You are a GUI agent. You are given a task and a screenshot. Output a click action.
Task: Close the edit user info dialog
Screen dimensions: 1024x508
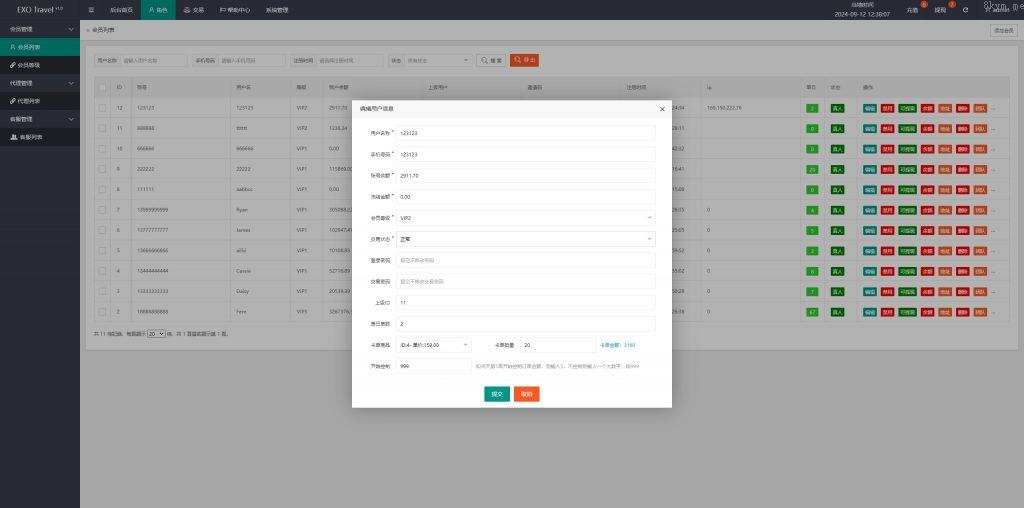[662, 109]
